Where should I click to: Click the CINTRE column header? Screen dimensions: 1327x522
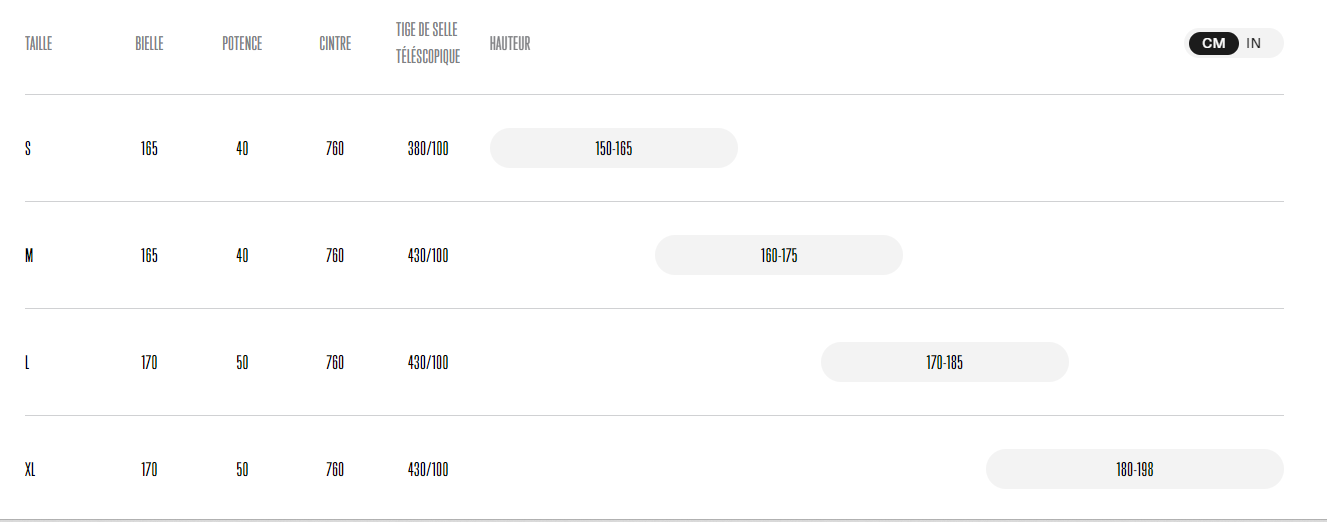coord(335,44)
